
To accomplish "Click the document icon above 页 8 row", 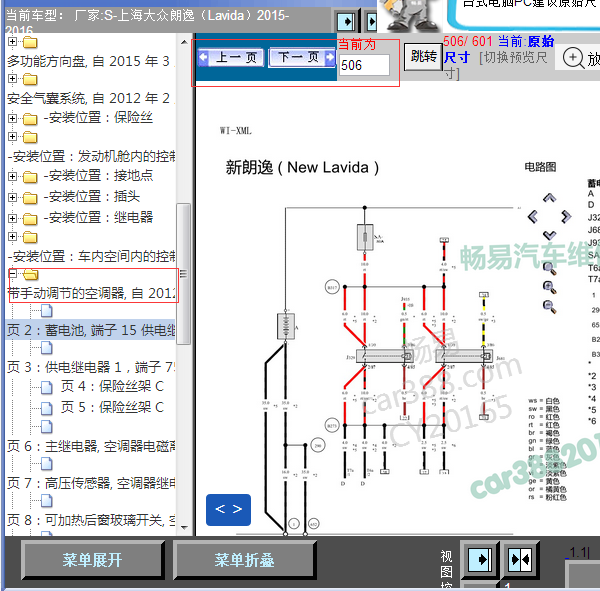I will tap(47, 500).
